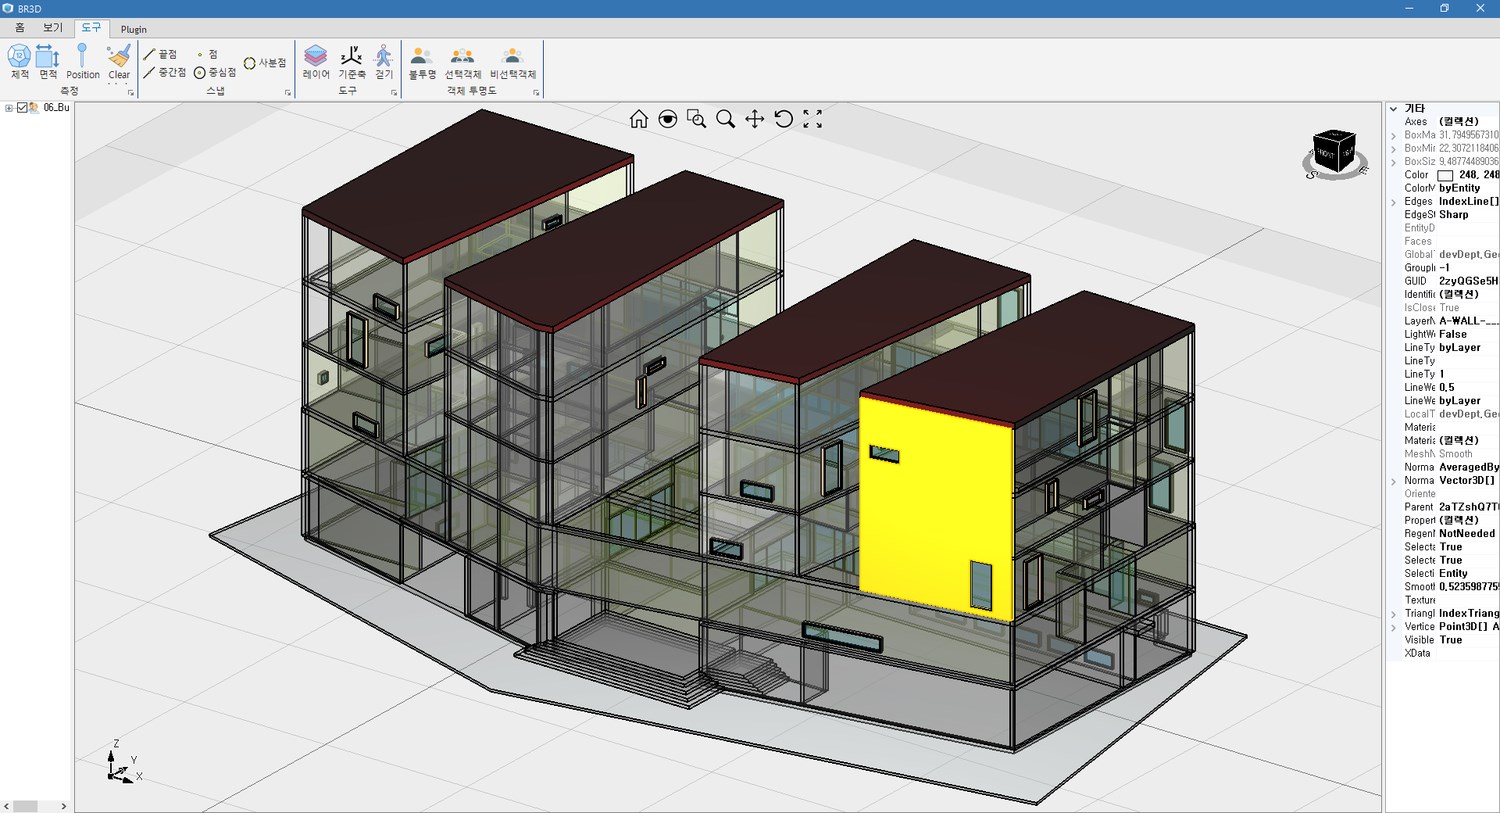
Task: Toggle the 점 point snap
Action: (x=206, y=54)
